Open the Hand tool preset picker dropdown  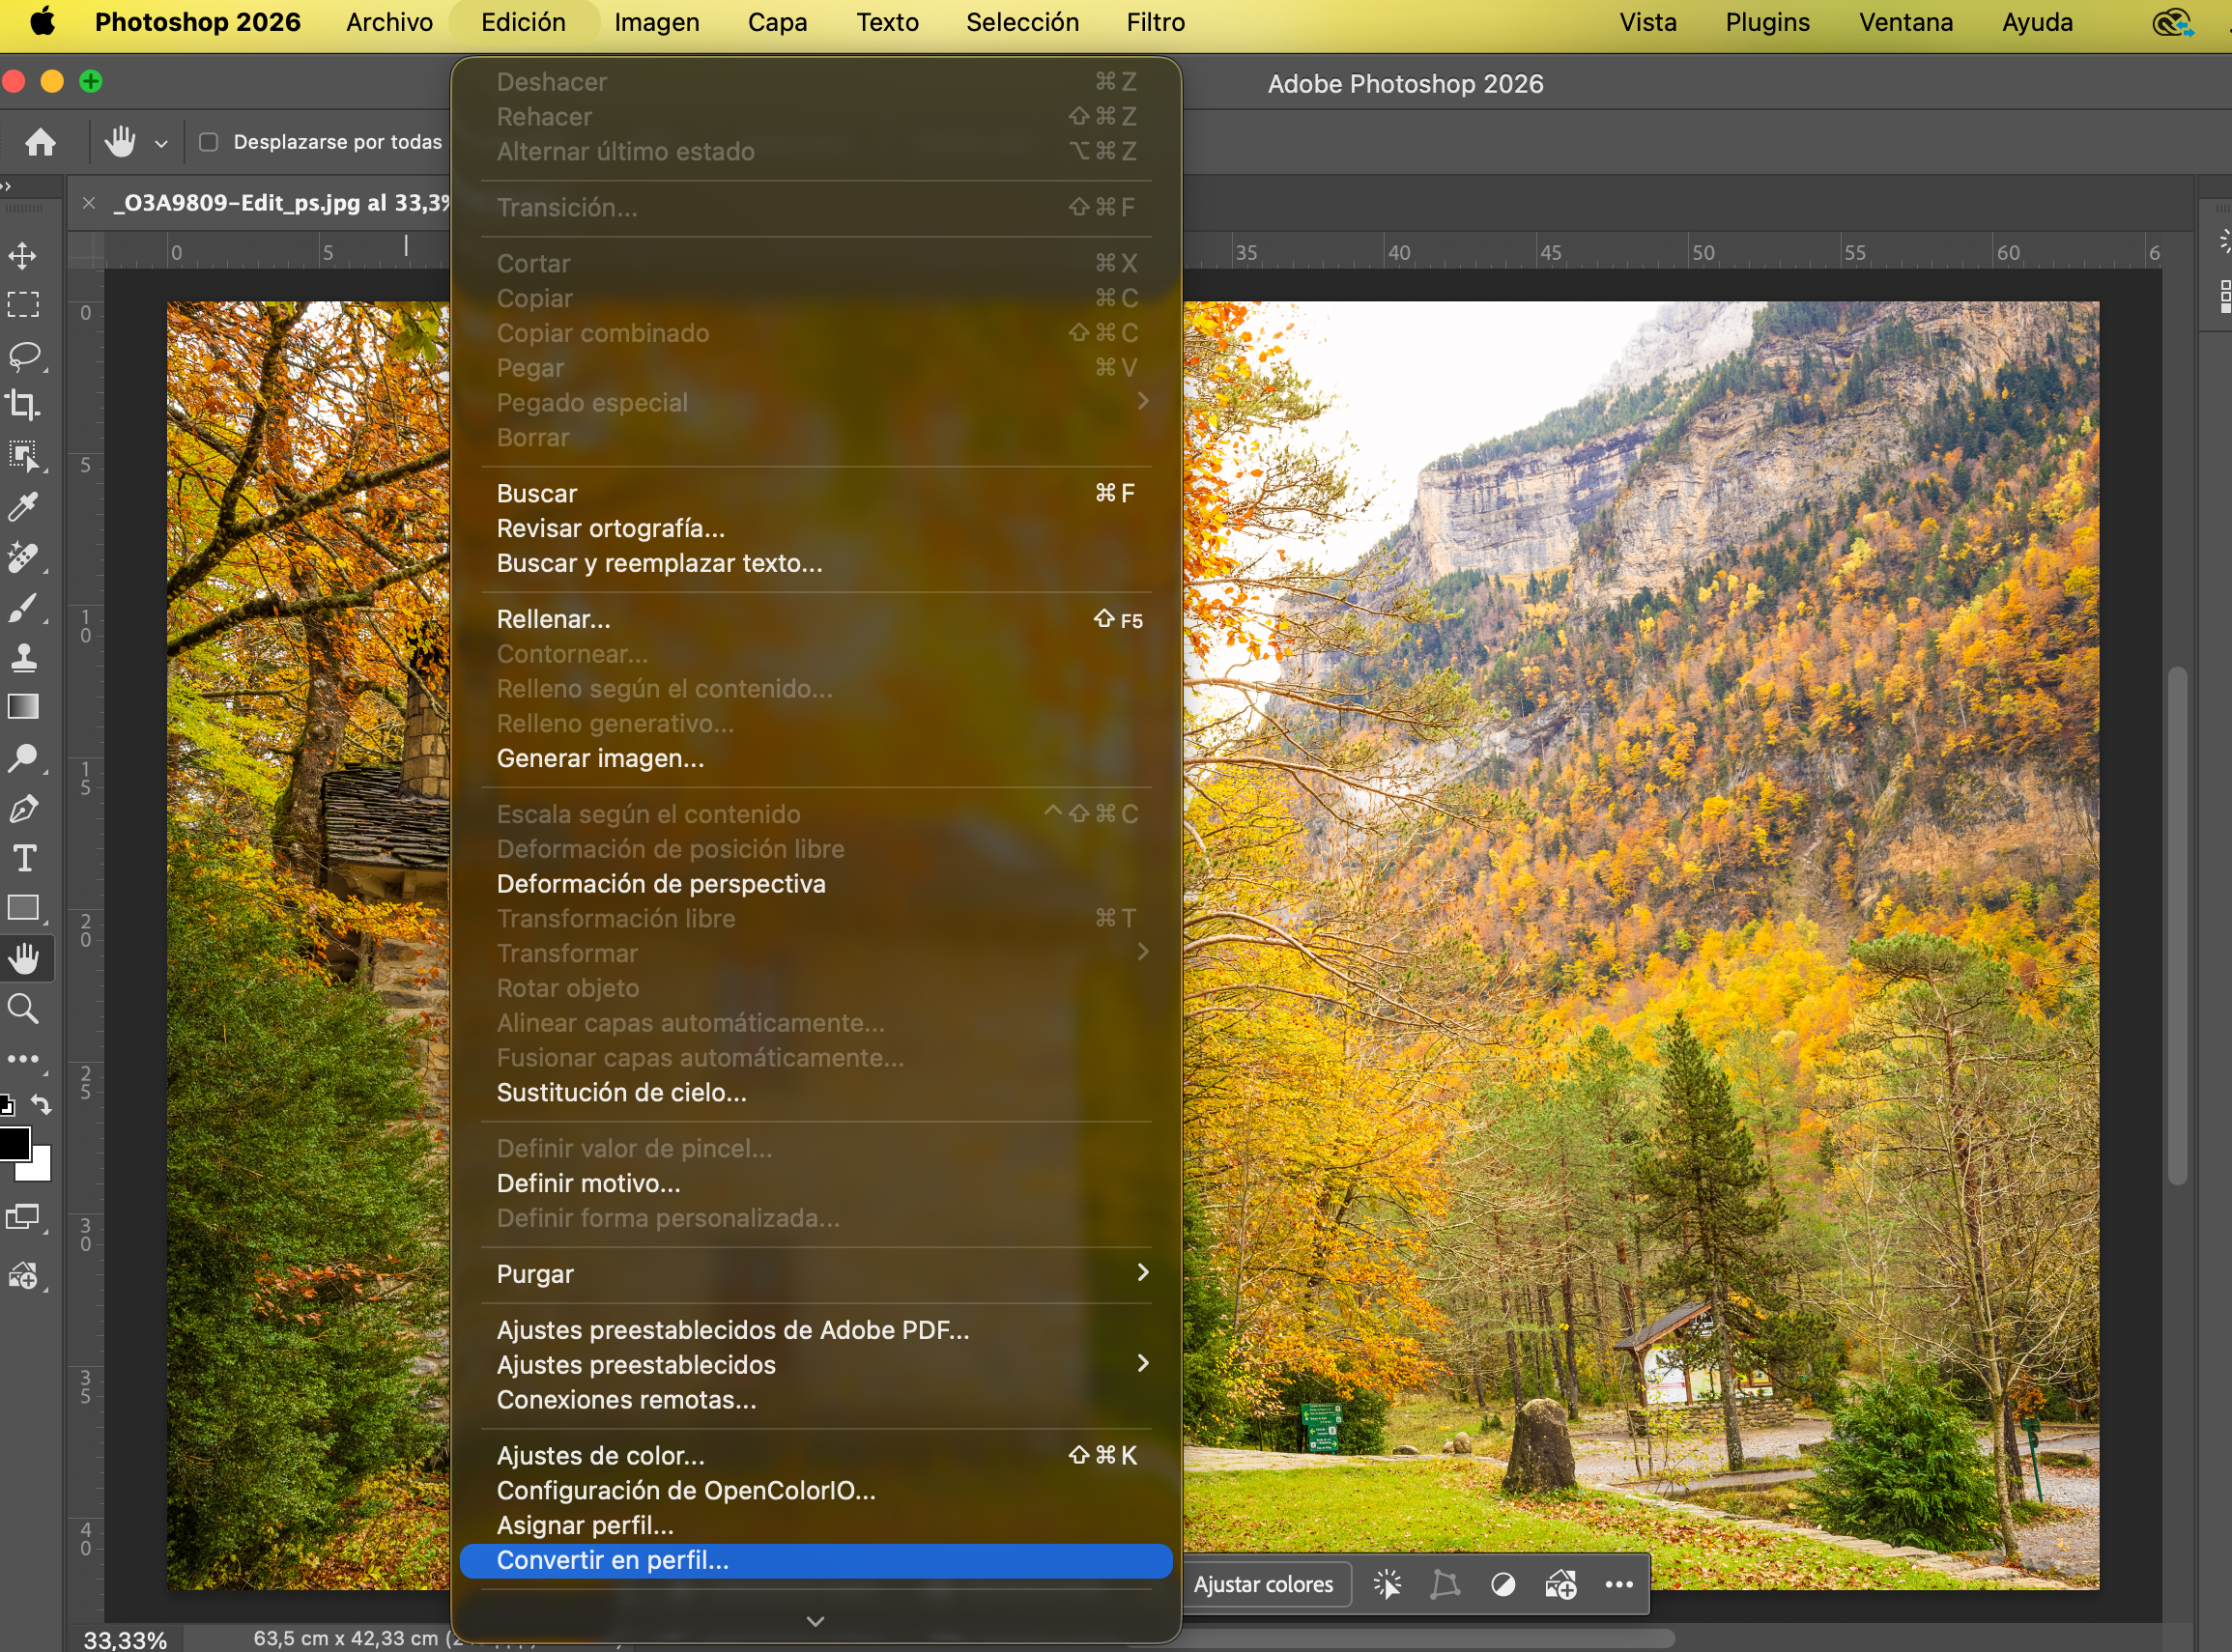coord(161,143)
